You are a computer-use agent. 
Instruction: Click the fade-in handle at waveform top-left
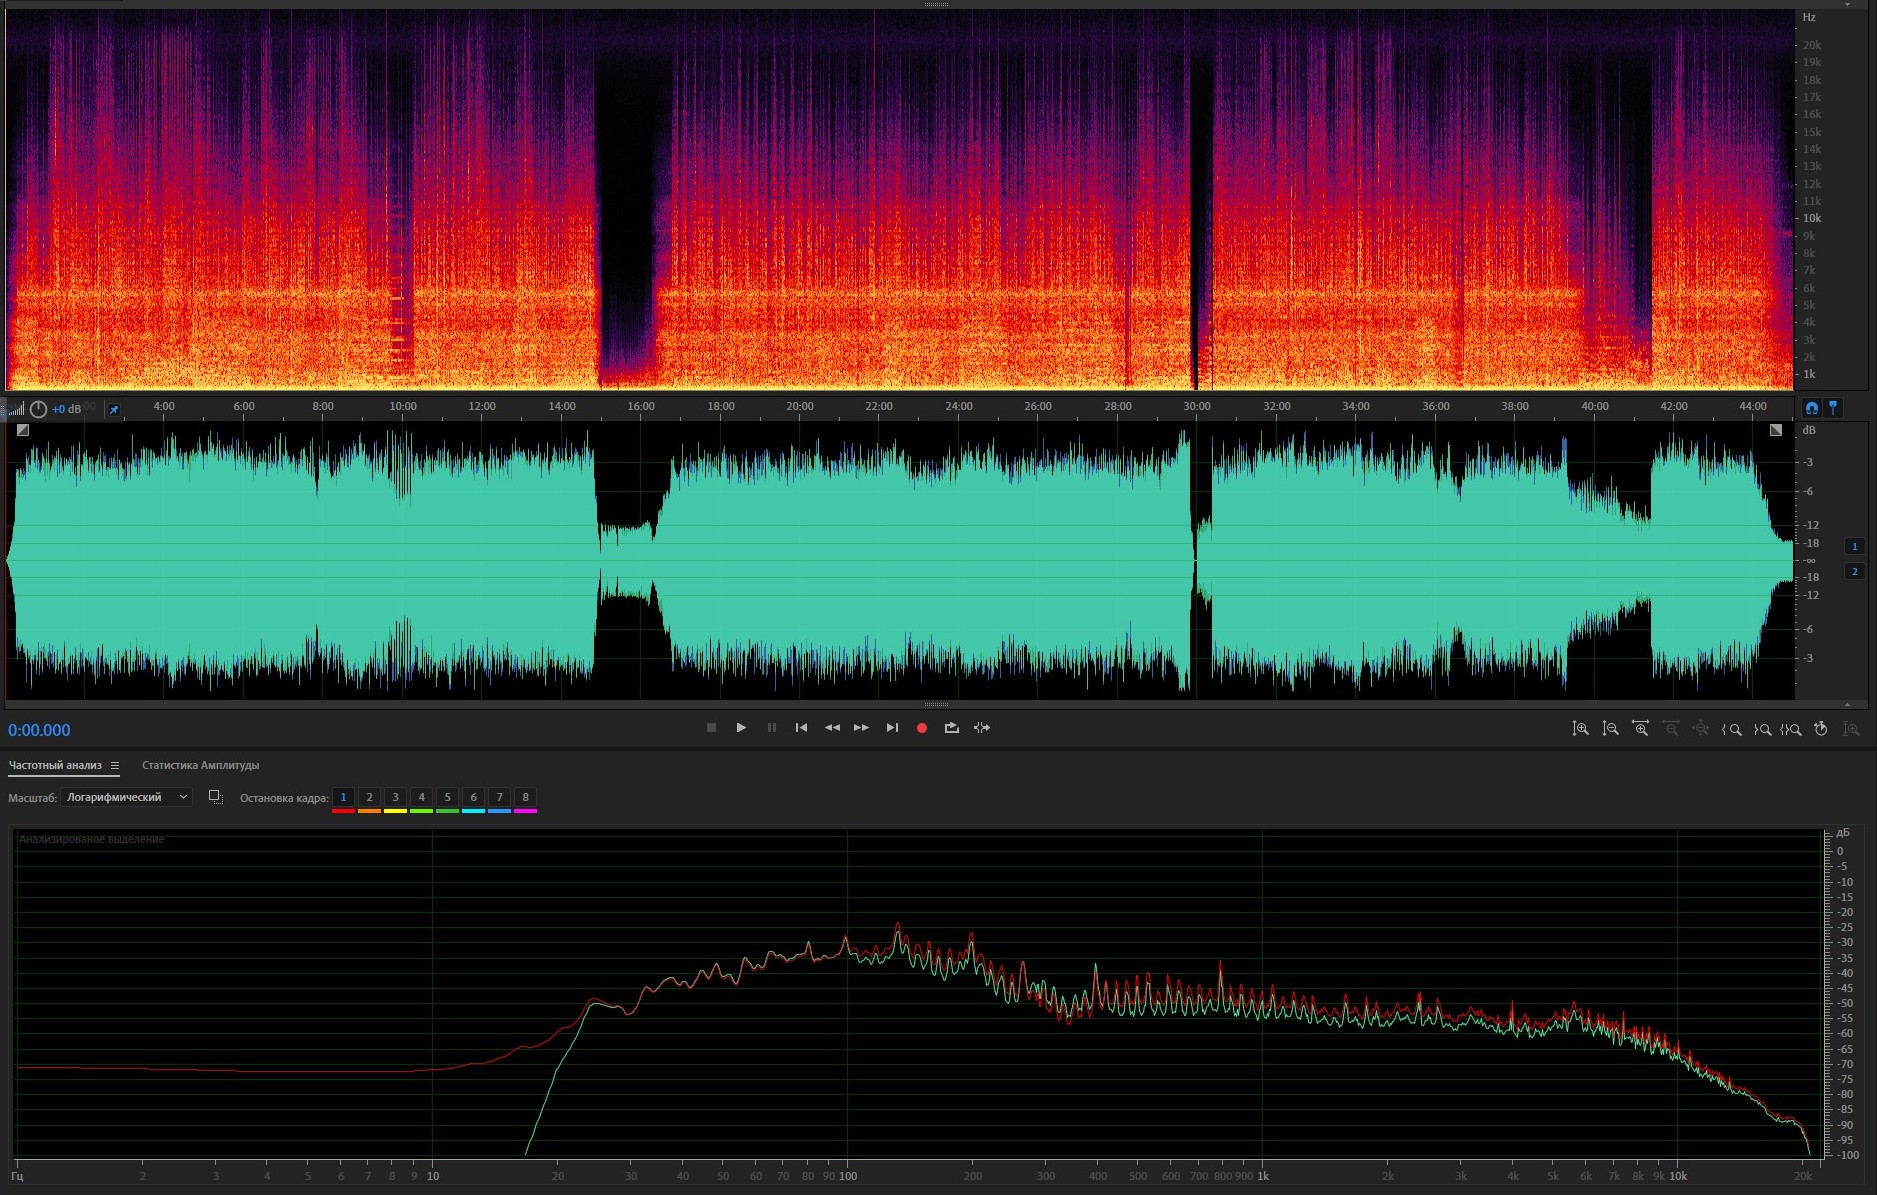point(23,430)
